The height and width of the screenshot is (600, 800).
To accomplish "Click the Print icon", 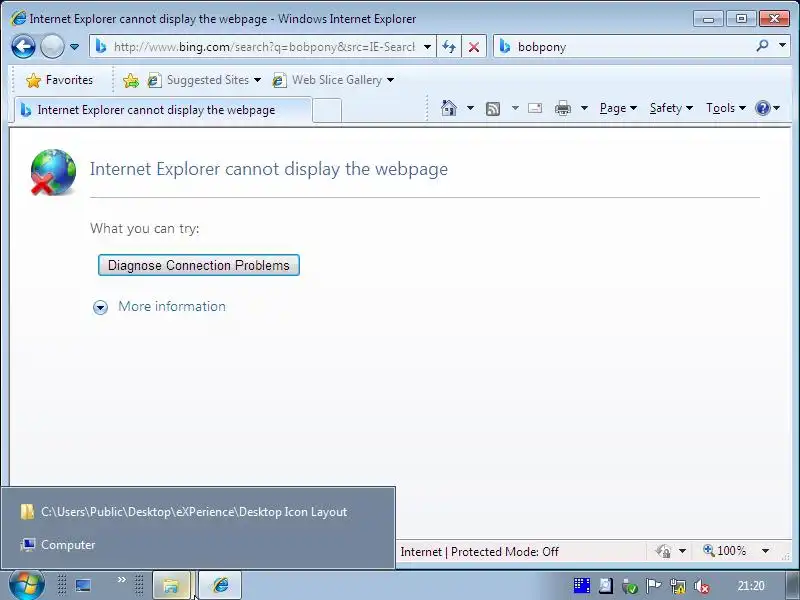I will (x=563, y=108).
